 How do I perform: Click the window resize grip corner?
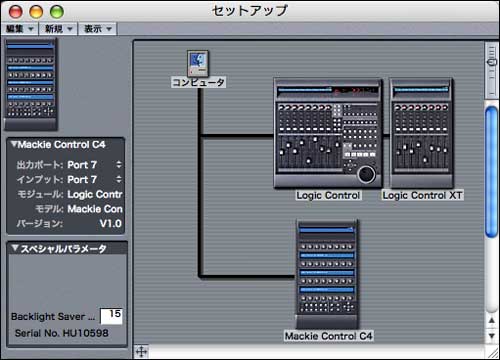point(492,352)
